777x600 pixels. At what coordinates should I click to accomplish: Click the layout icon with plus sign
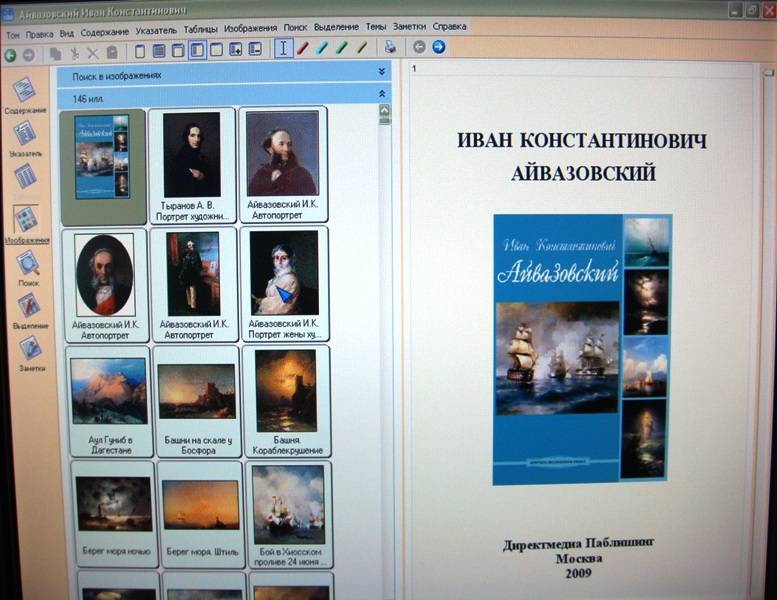pyautogui.click(x=236, y=49)
